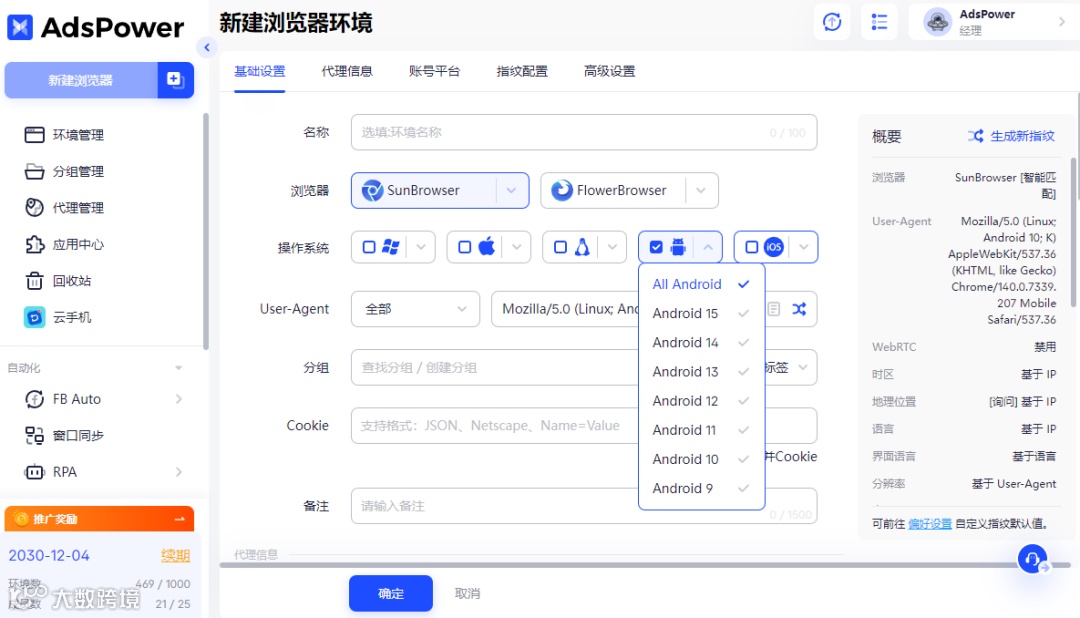This screenshot has height=618, width=1080.
Task: Open 分组管理 from the sidebar
Action: click(65, 172)
